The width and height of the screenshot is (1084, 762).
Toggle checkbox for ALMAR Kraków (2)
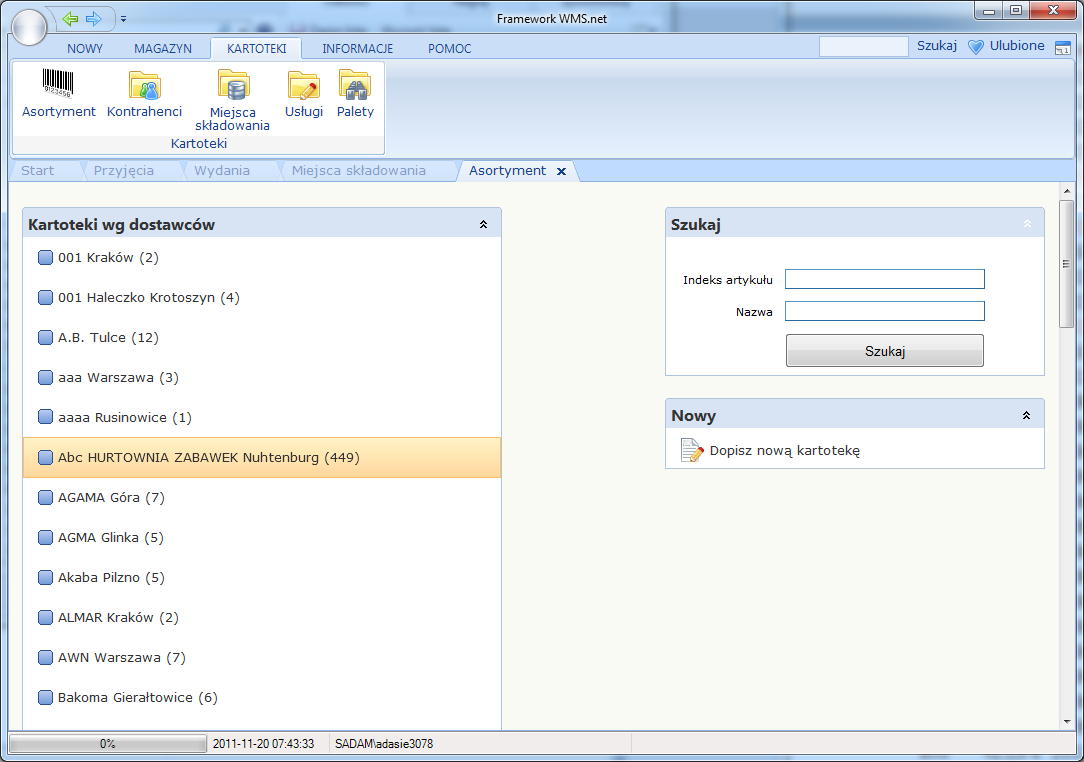click(x=45, y=617)
